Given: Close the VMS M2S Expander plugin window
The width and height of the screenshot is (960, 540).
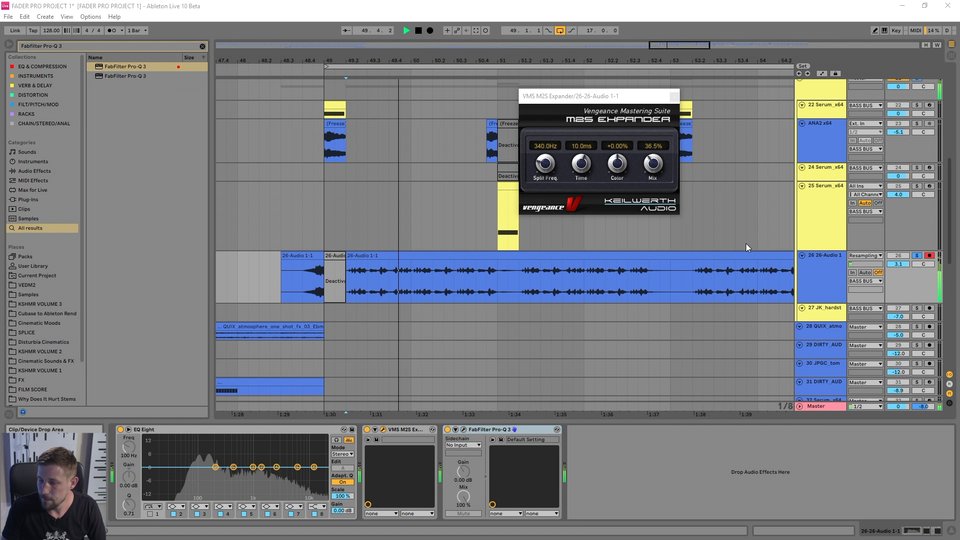Looking at the screenshot, I should coord(673,96).
